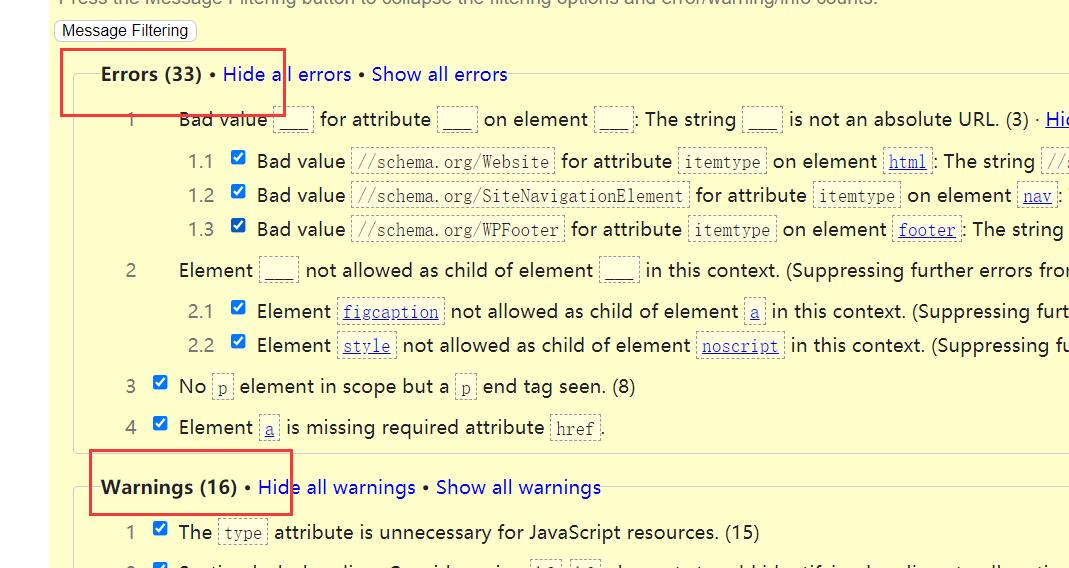Open the noscript element link
The width and height of the screenshot is (1069, 568).
point(740,346)
